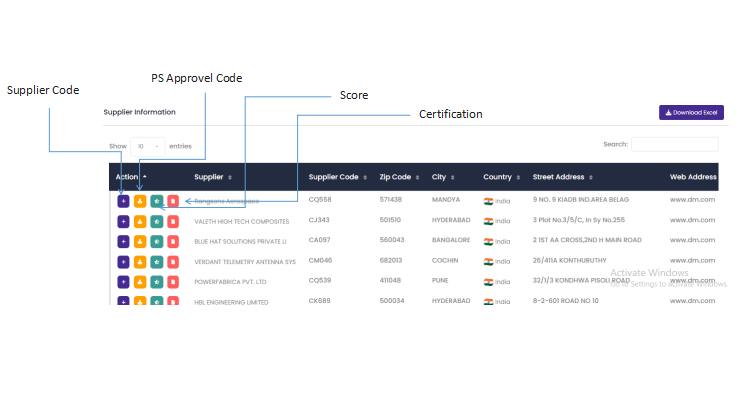Open www.dm.com link in CA097 row
The width and height of the screenshot is (753, 404).
coord(692,240)
